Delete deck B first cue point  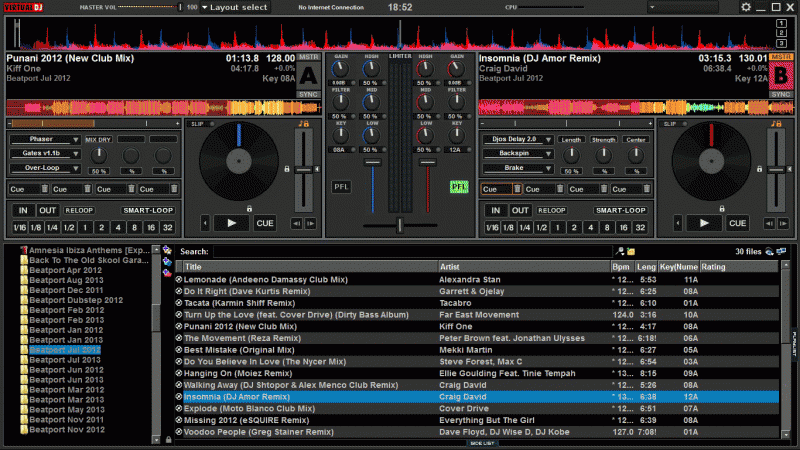[x=517, y=189]
